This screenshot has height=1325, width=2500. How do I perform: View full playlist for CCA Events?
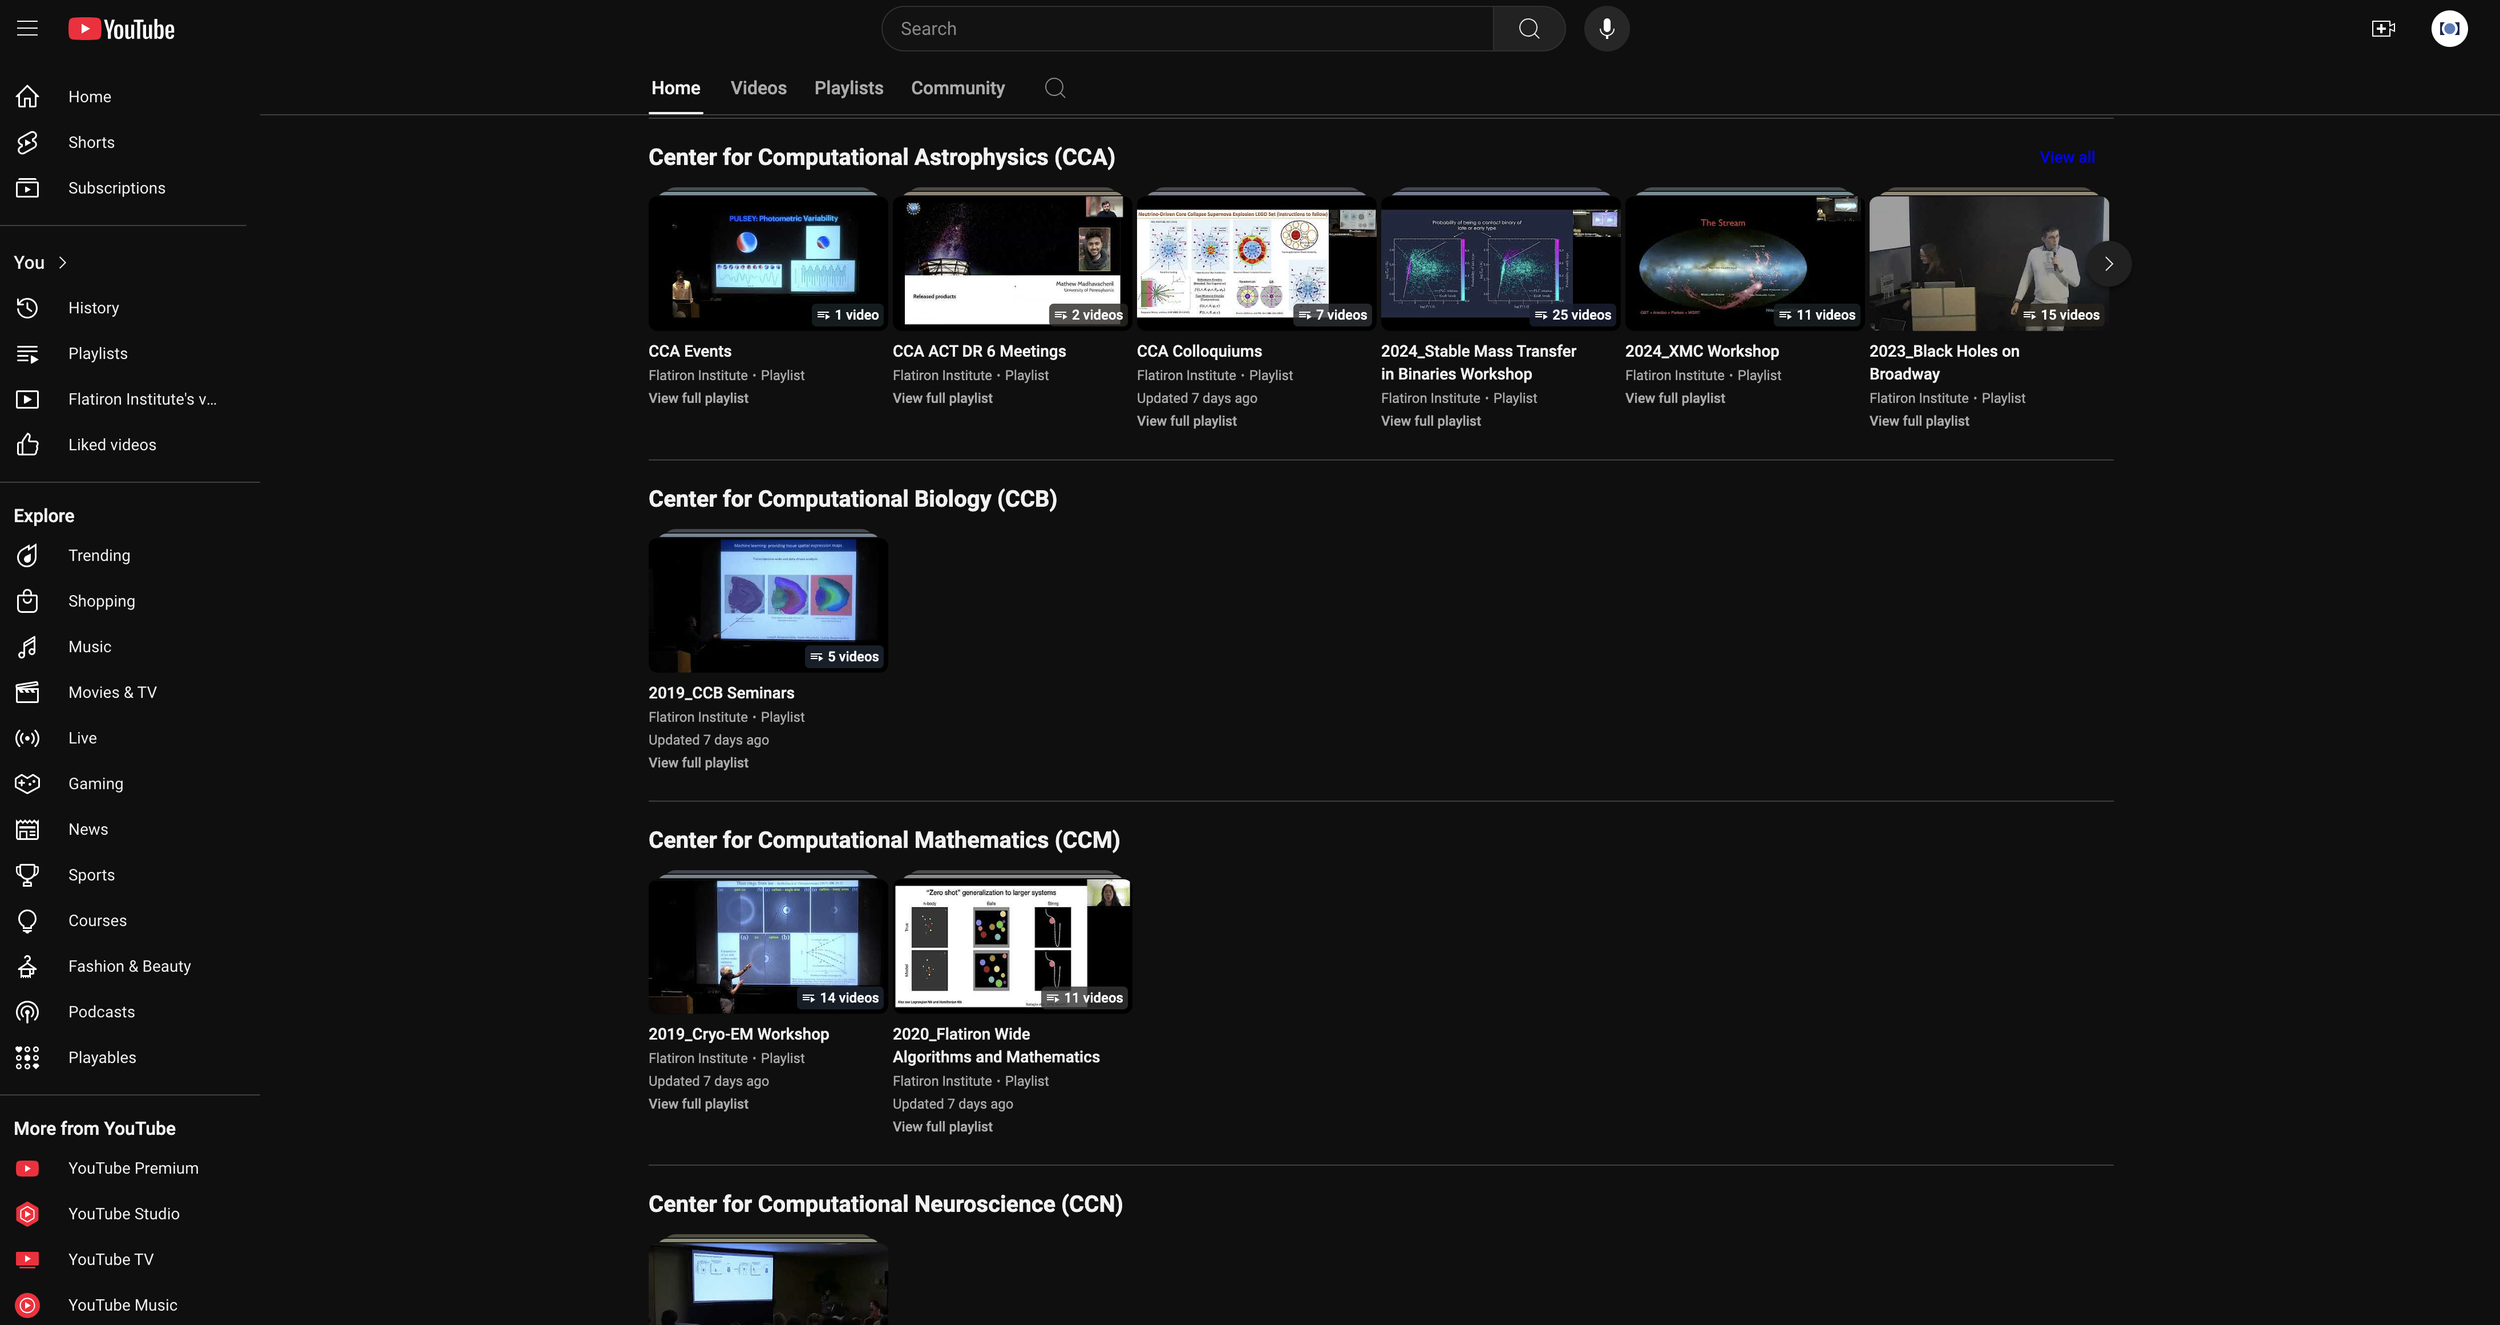[698, 398]
